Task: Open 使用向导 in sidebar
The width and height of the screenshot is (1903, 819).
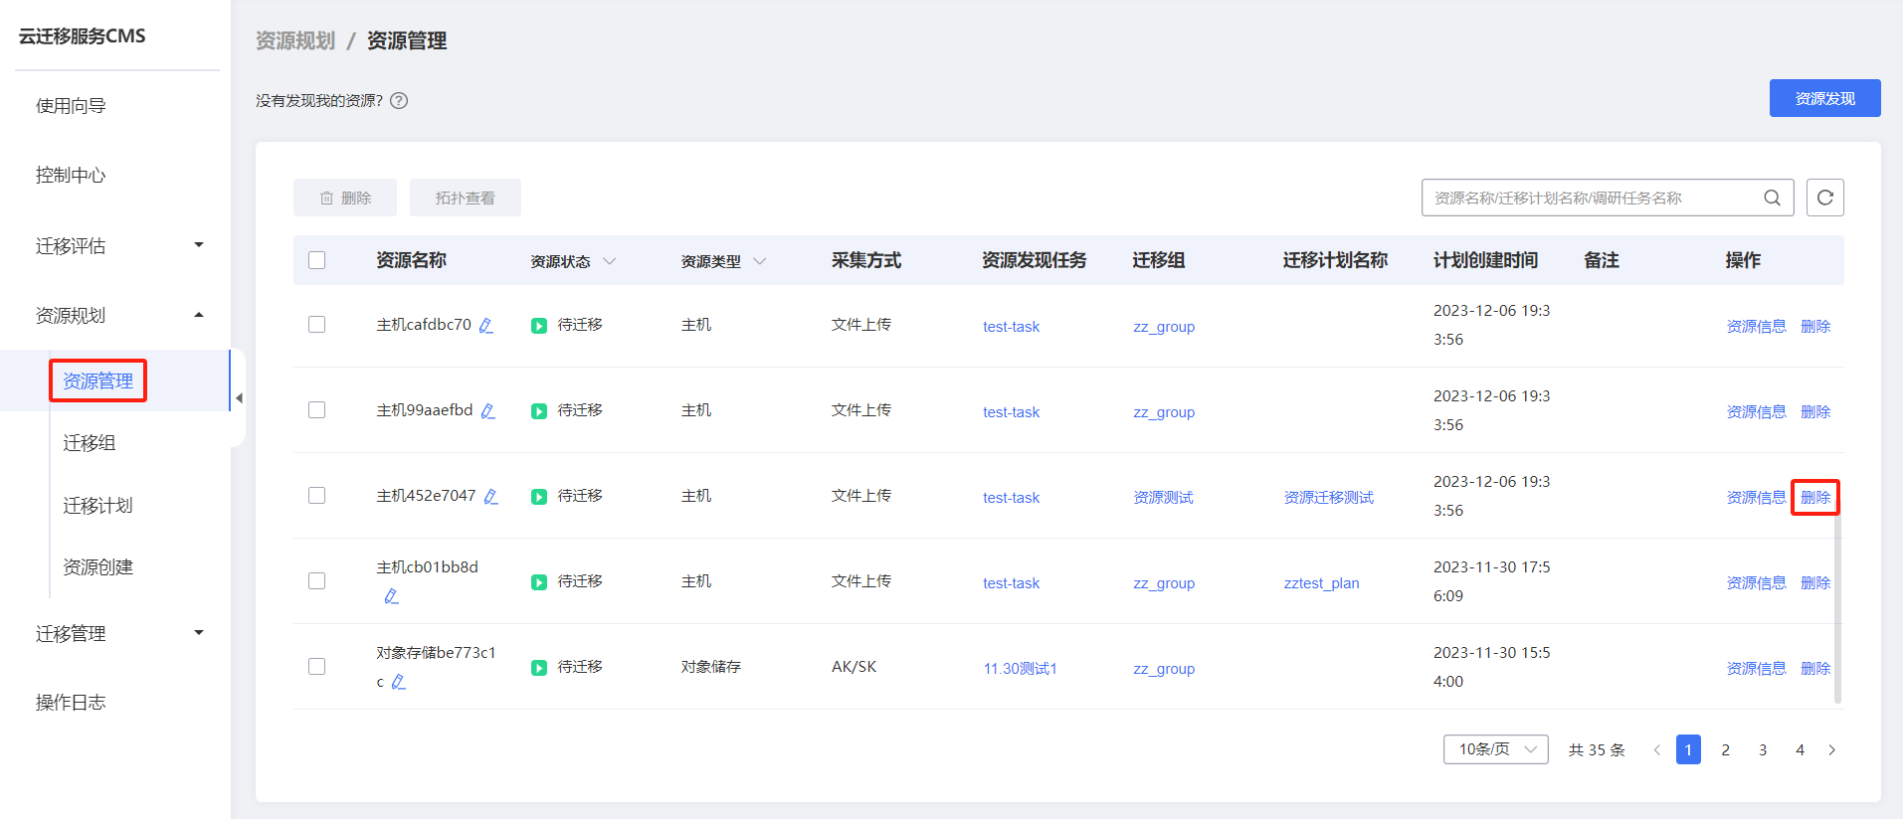Action: coord(71,105)
